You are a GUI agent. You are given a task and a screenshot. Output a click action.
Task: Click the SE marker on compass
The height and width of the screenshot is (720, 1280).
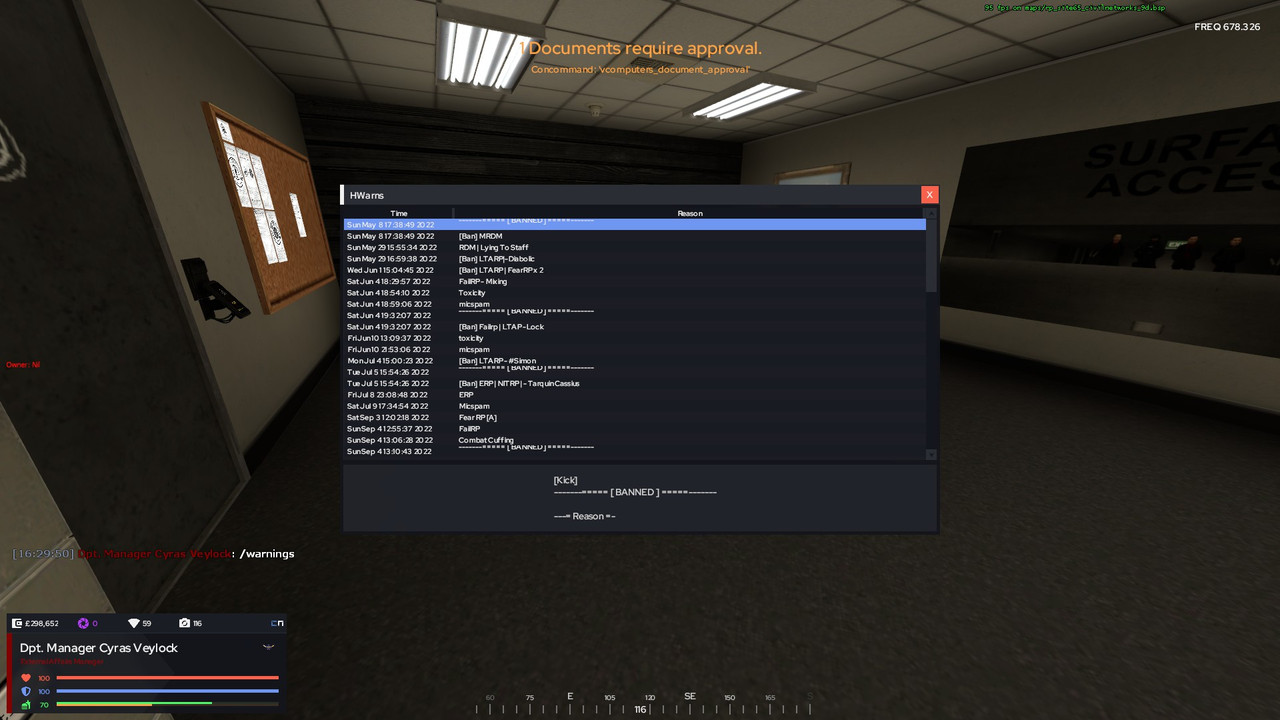tap(690, 696)
